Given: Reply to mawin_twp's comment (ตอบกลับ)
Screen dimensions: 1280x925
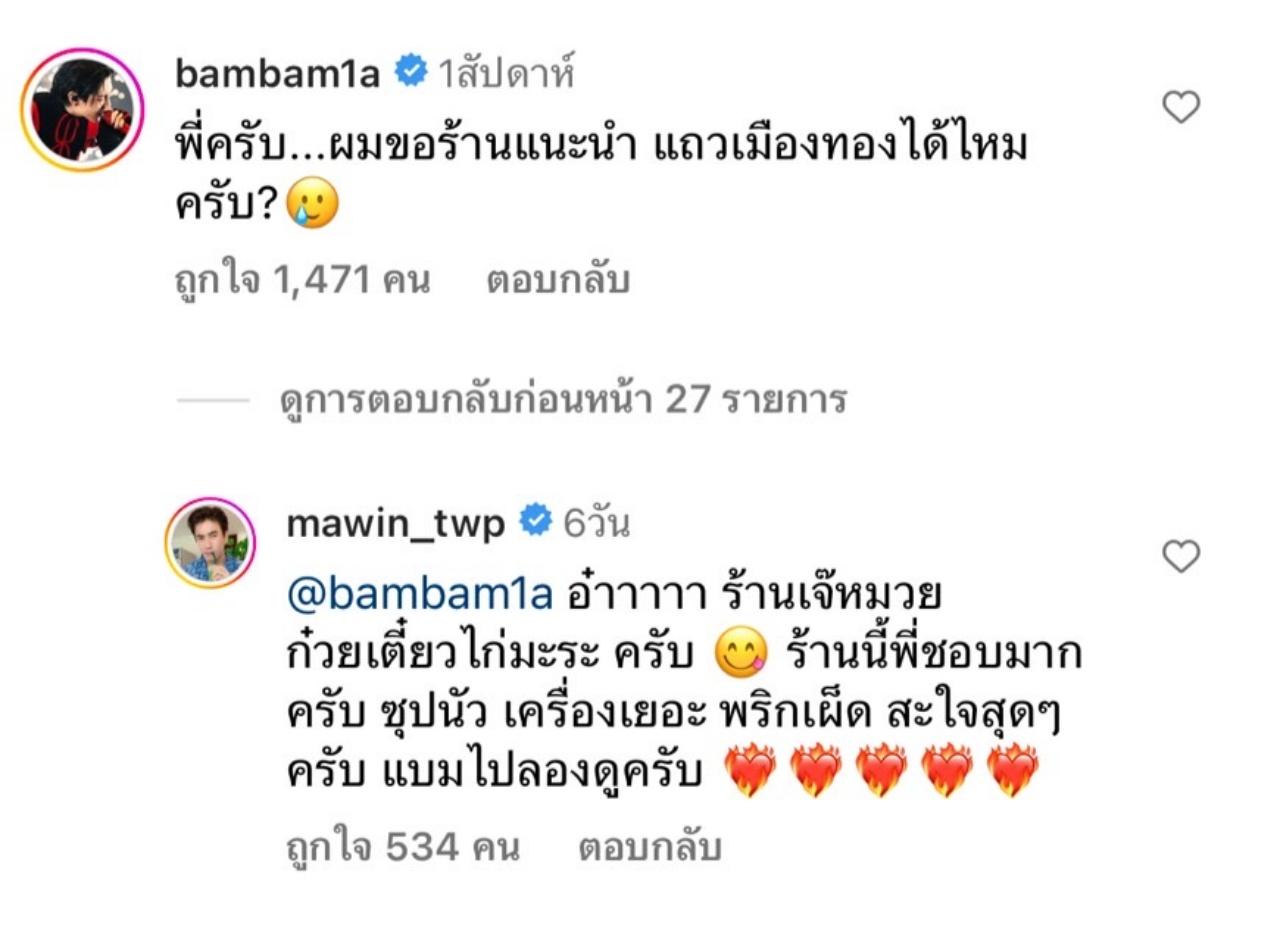Looking at the screenshot, I should click(x=650, y=847).
